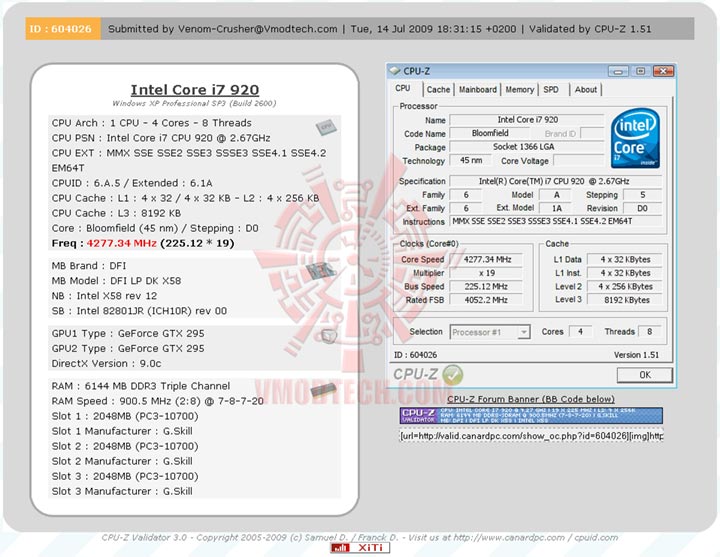Screen dimensions: 720x557
Task: Click the Code Name field Bloomfield
Action: (490, 133)
